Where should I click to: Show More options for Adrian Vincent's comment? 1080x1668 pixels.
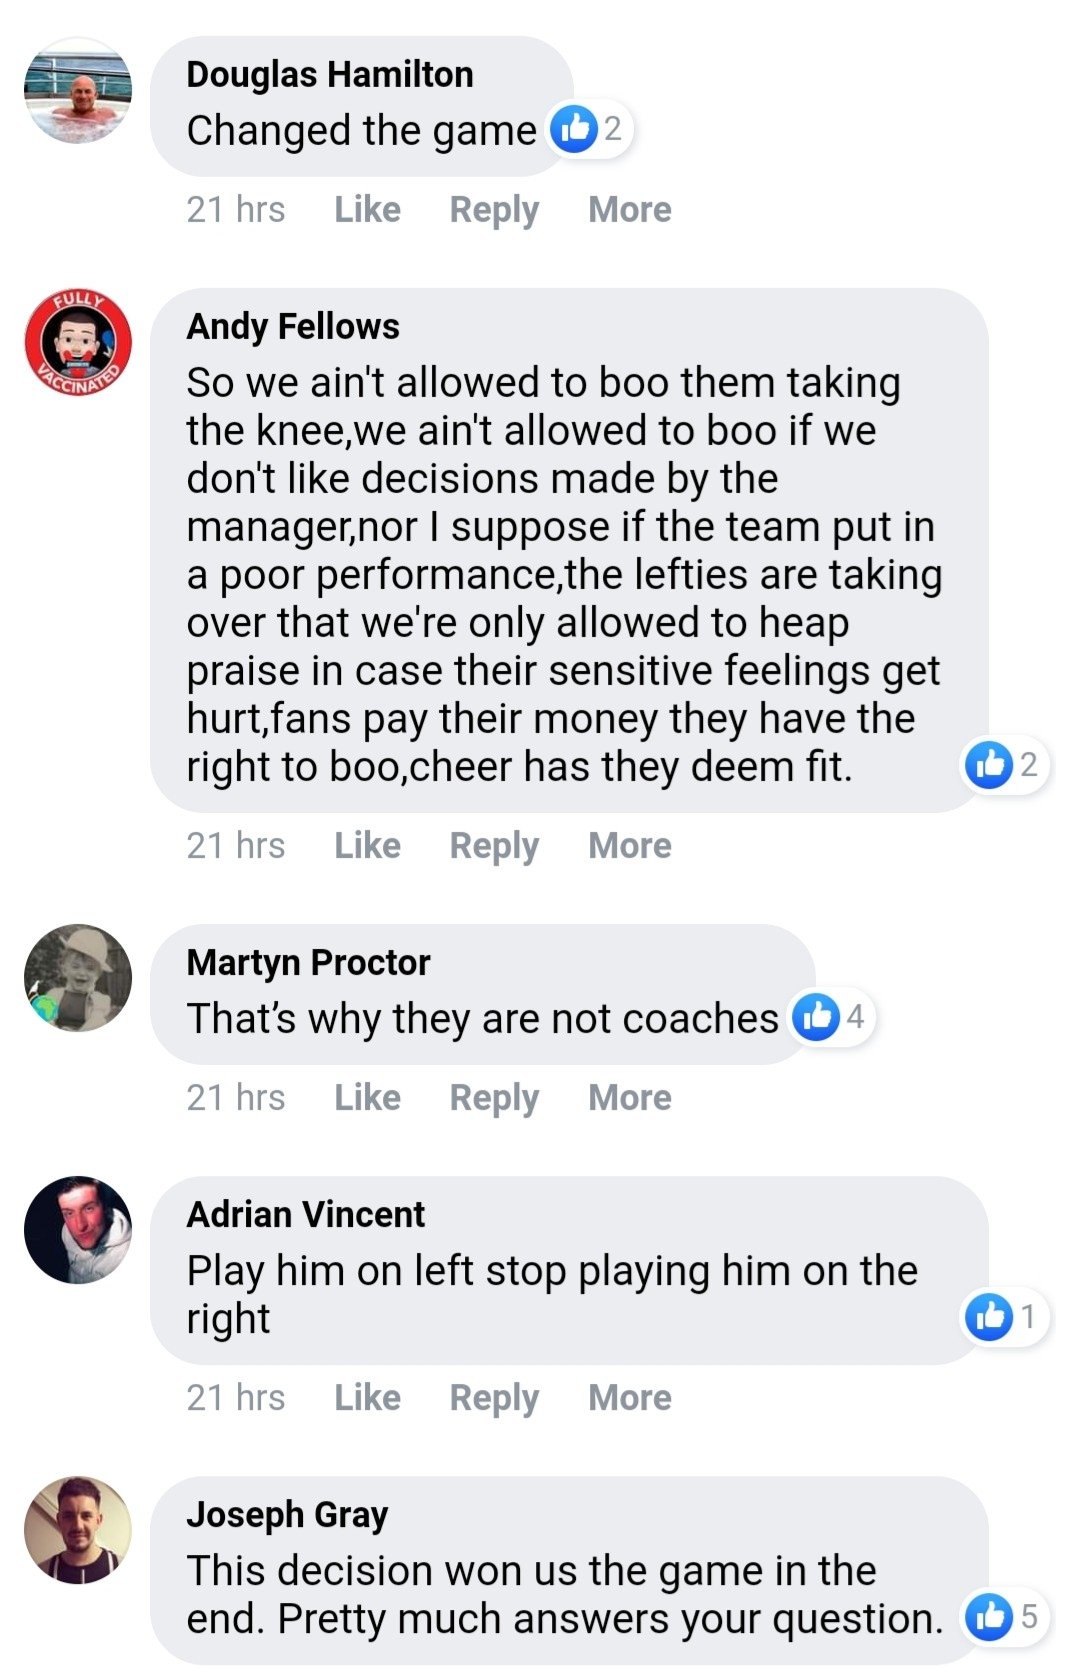click(x=629, y=1398)
